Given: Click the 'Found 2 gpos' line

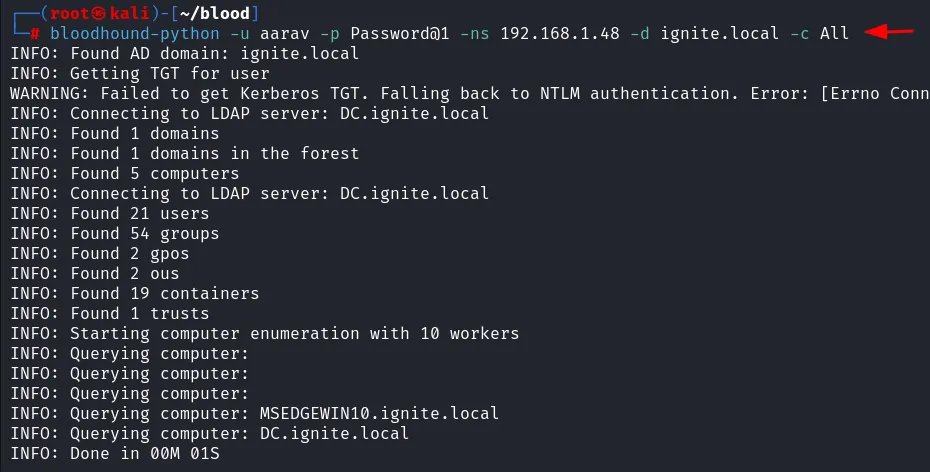Looking at the screenshot, I should [99, 253].
